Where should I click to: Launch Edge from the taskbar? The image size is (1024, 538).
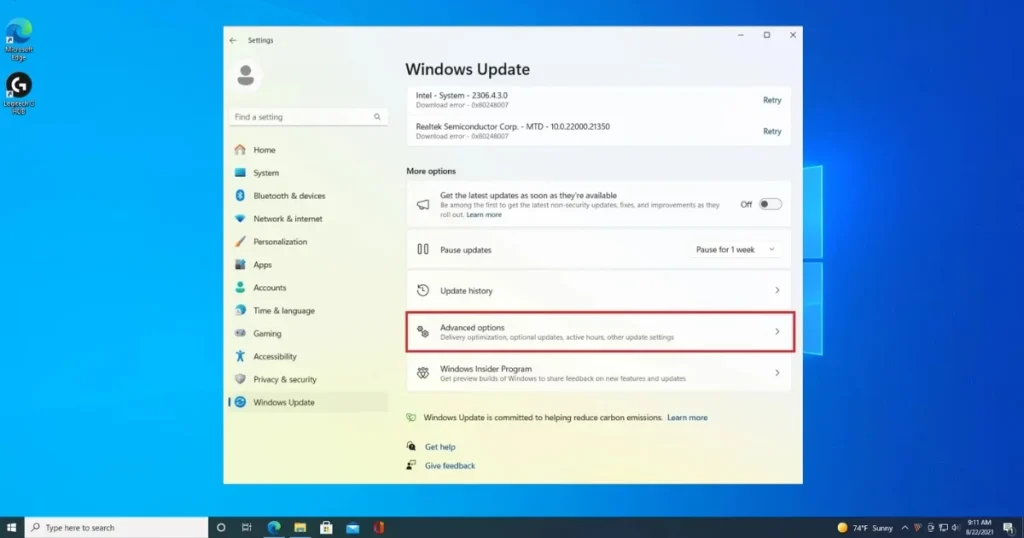(274, 528)
